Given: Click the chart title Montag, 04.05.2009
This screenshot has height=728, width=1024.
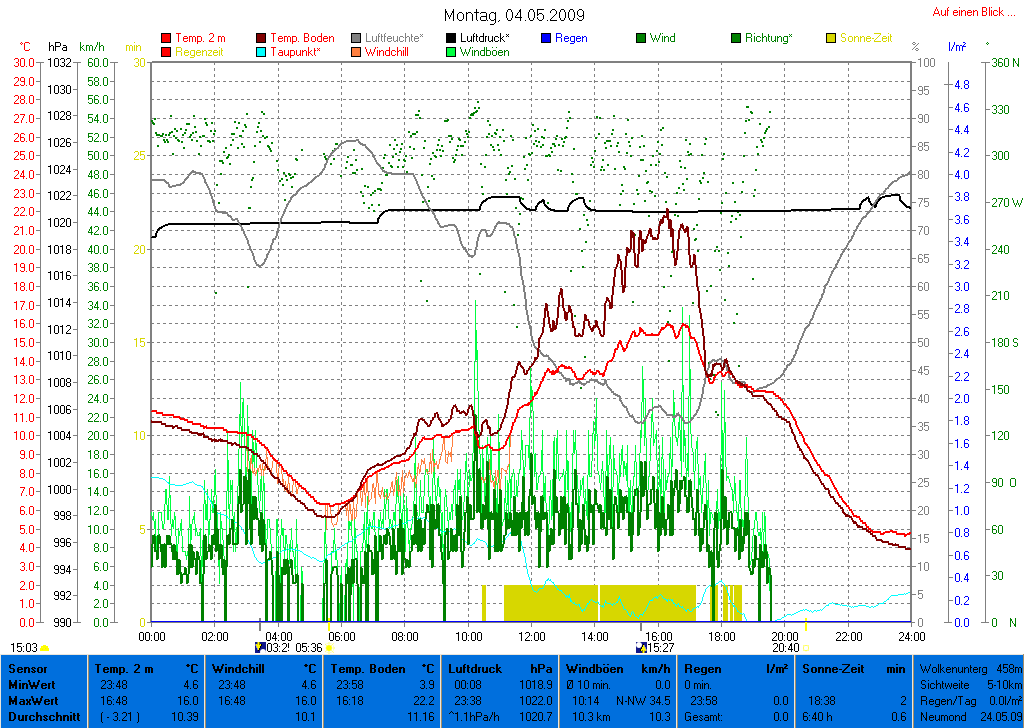Looking at the screenshot, I should coord(514,15).
